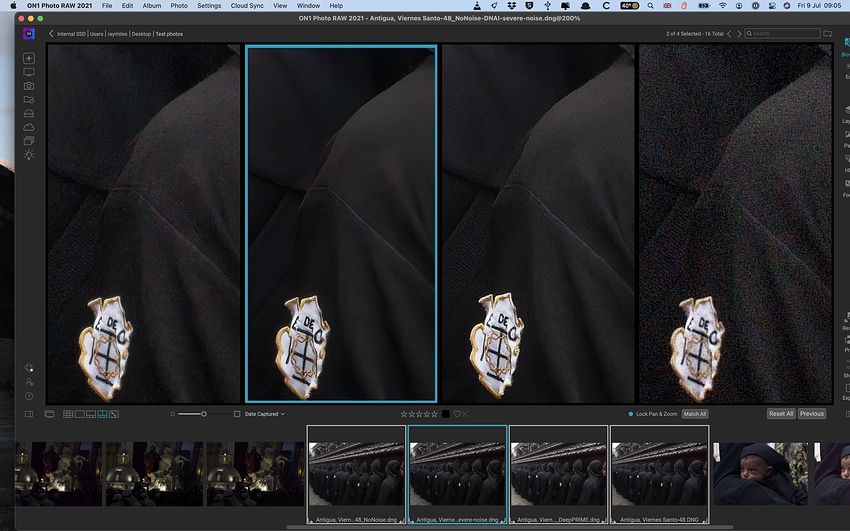Image resolution: width=850 pixels, height=531 pixels.
Task: Open the Album menu
Action: [151, 6]
